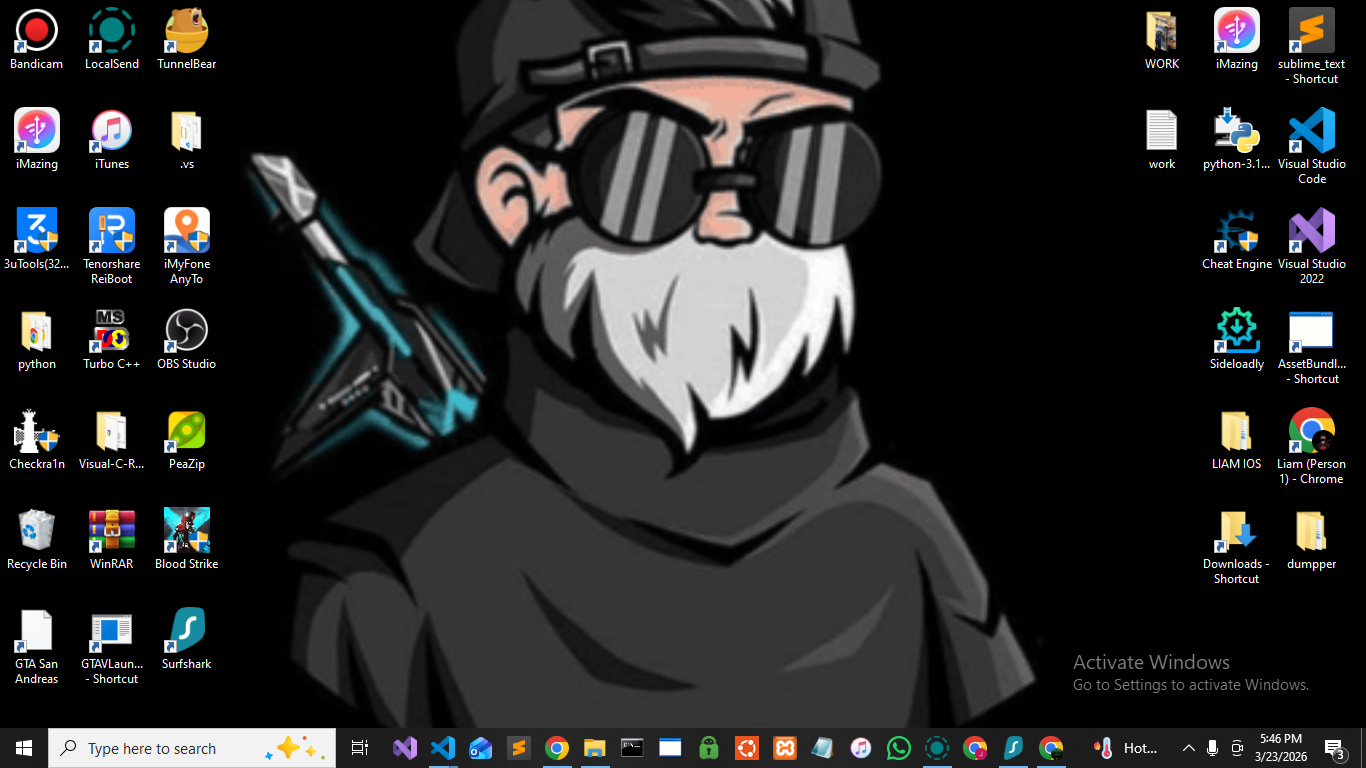
Task: Expand the hidden system tray icons chevron
Action: 1188,748
